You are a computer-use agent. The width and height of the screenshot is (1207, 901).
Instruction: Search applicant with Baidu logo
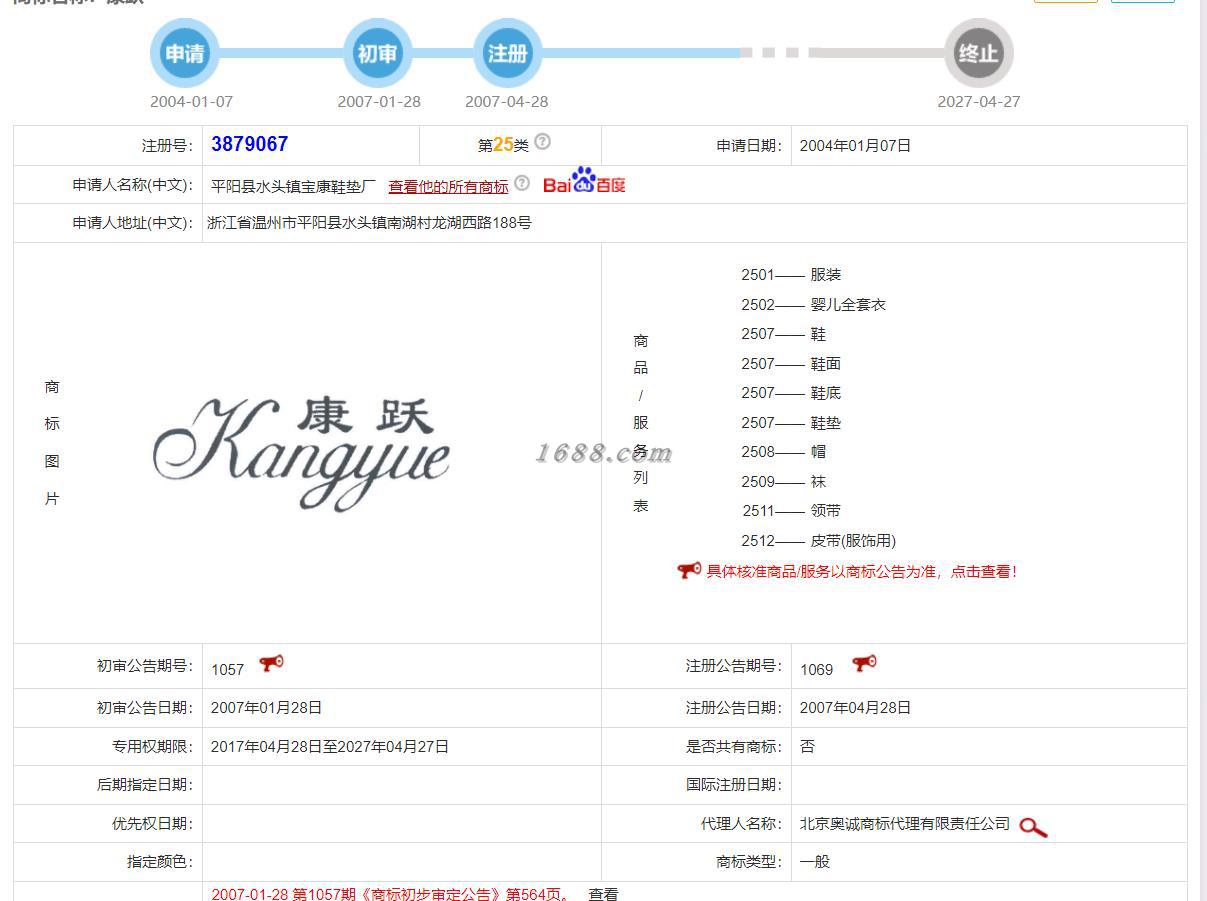(x=584, y=181)
